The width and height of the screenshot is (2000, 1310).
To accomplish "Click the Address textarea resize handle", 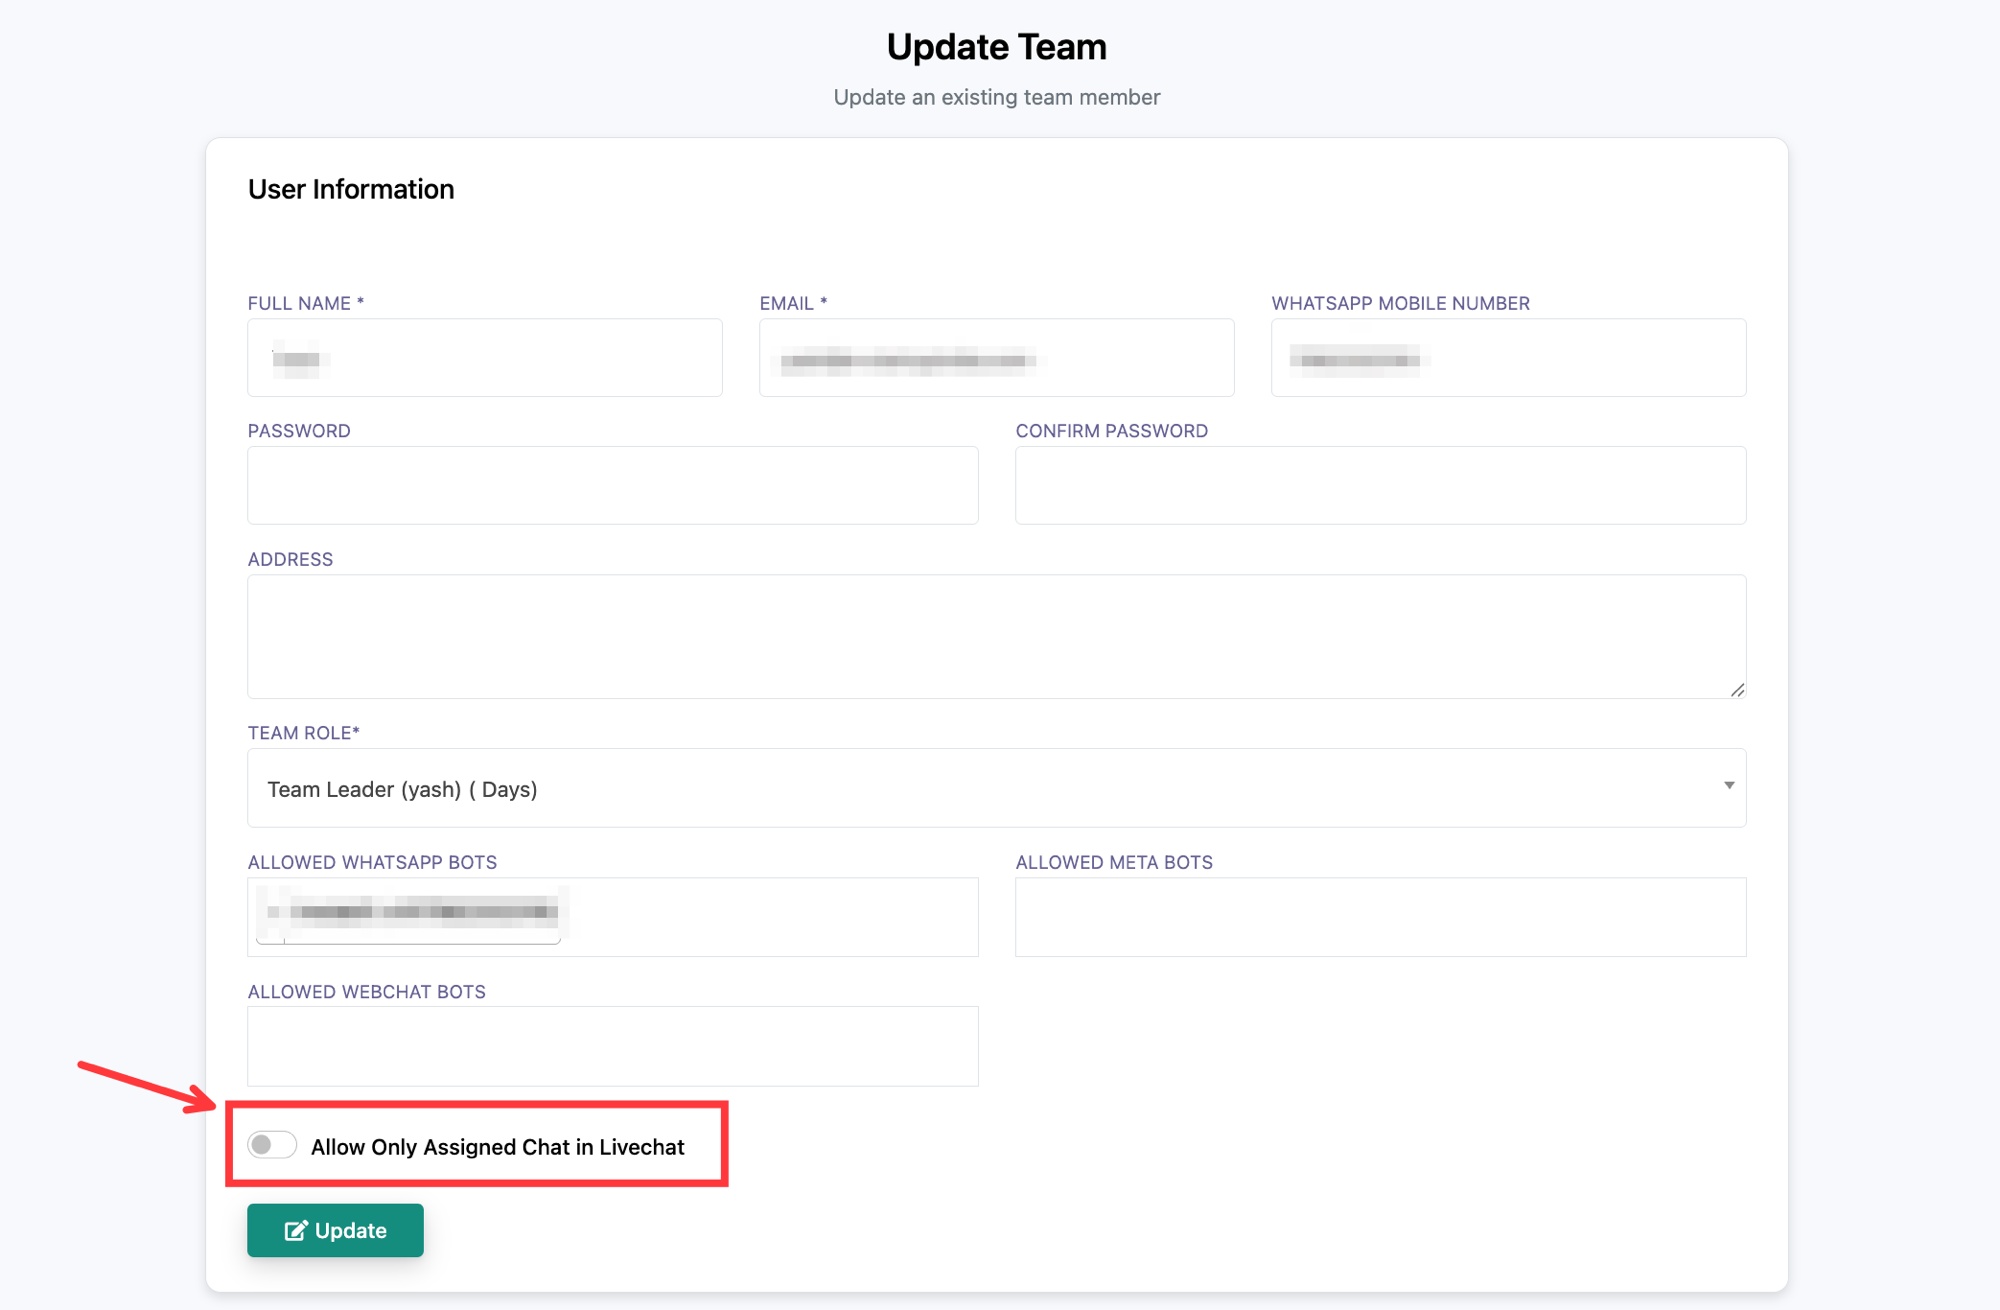I will pyautogui.click(x=1737, y=690).
